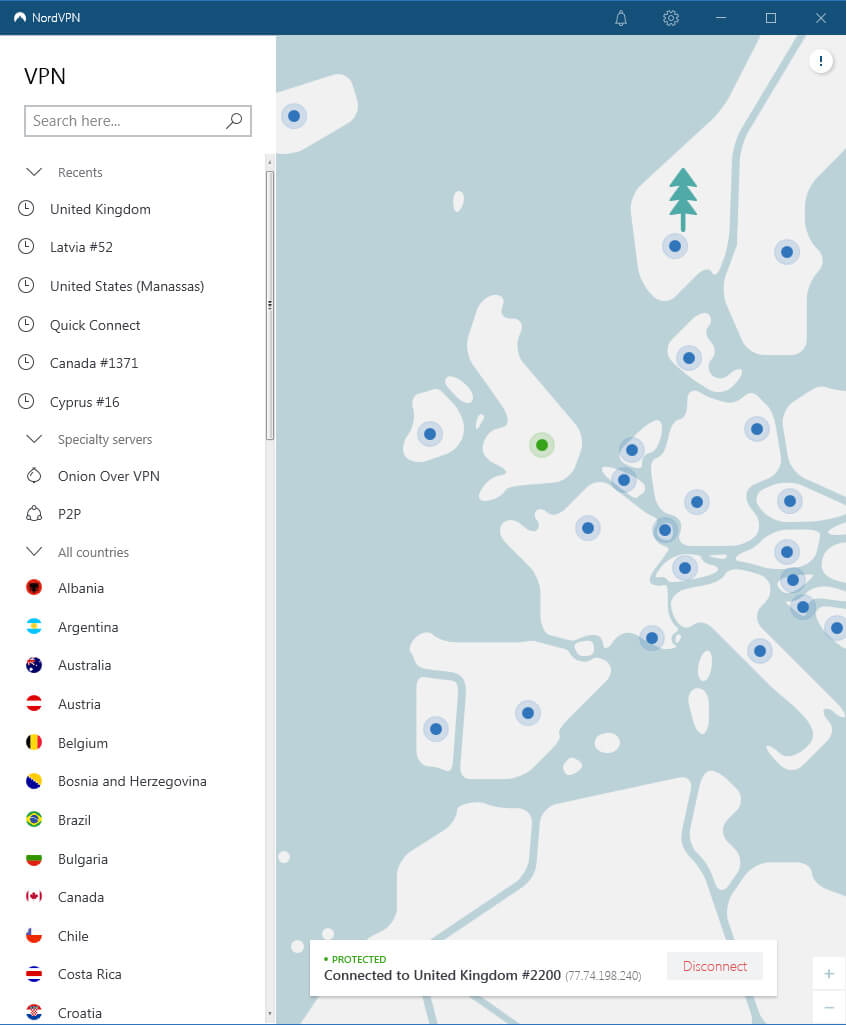The image size is (846, 1025).
Task: Click the Bosnia and Herzegovina flag icon
Action: click(34, 781)
